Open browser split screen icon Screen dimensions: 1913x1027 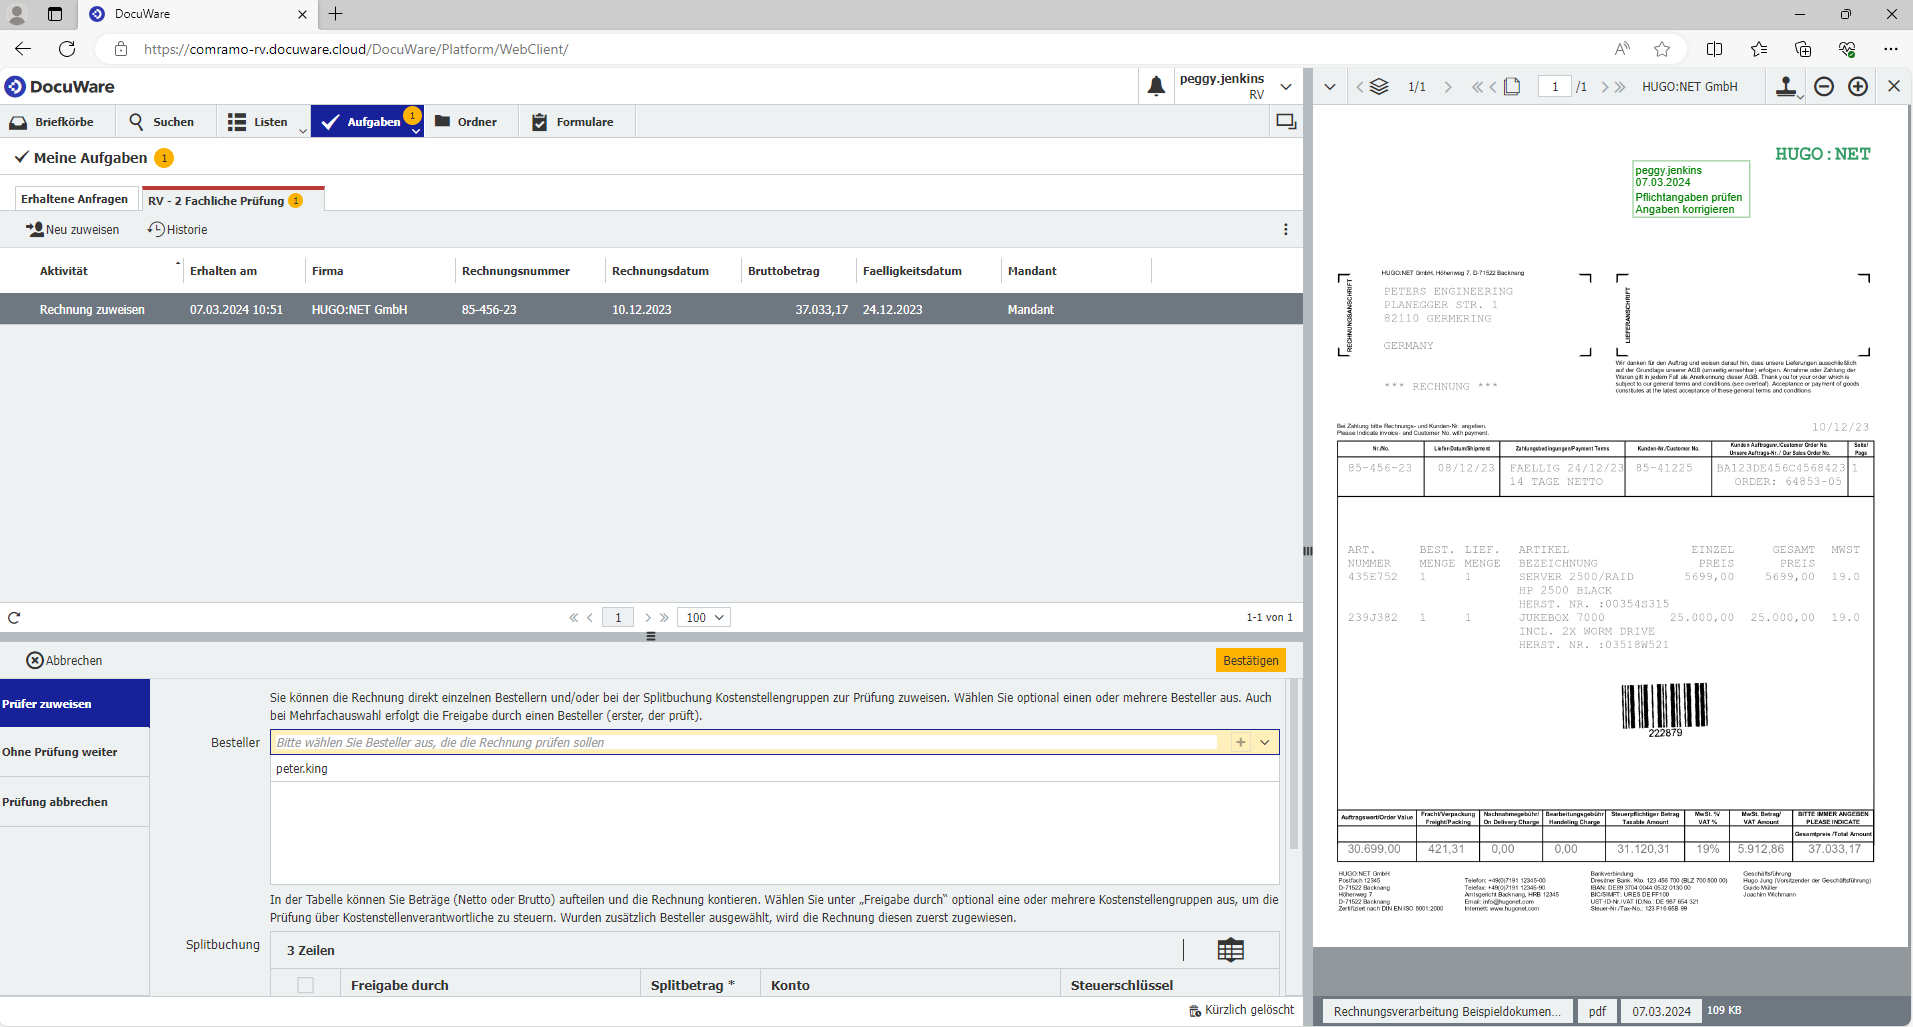point(1714,49)
